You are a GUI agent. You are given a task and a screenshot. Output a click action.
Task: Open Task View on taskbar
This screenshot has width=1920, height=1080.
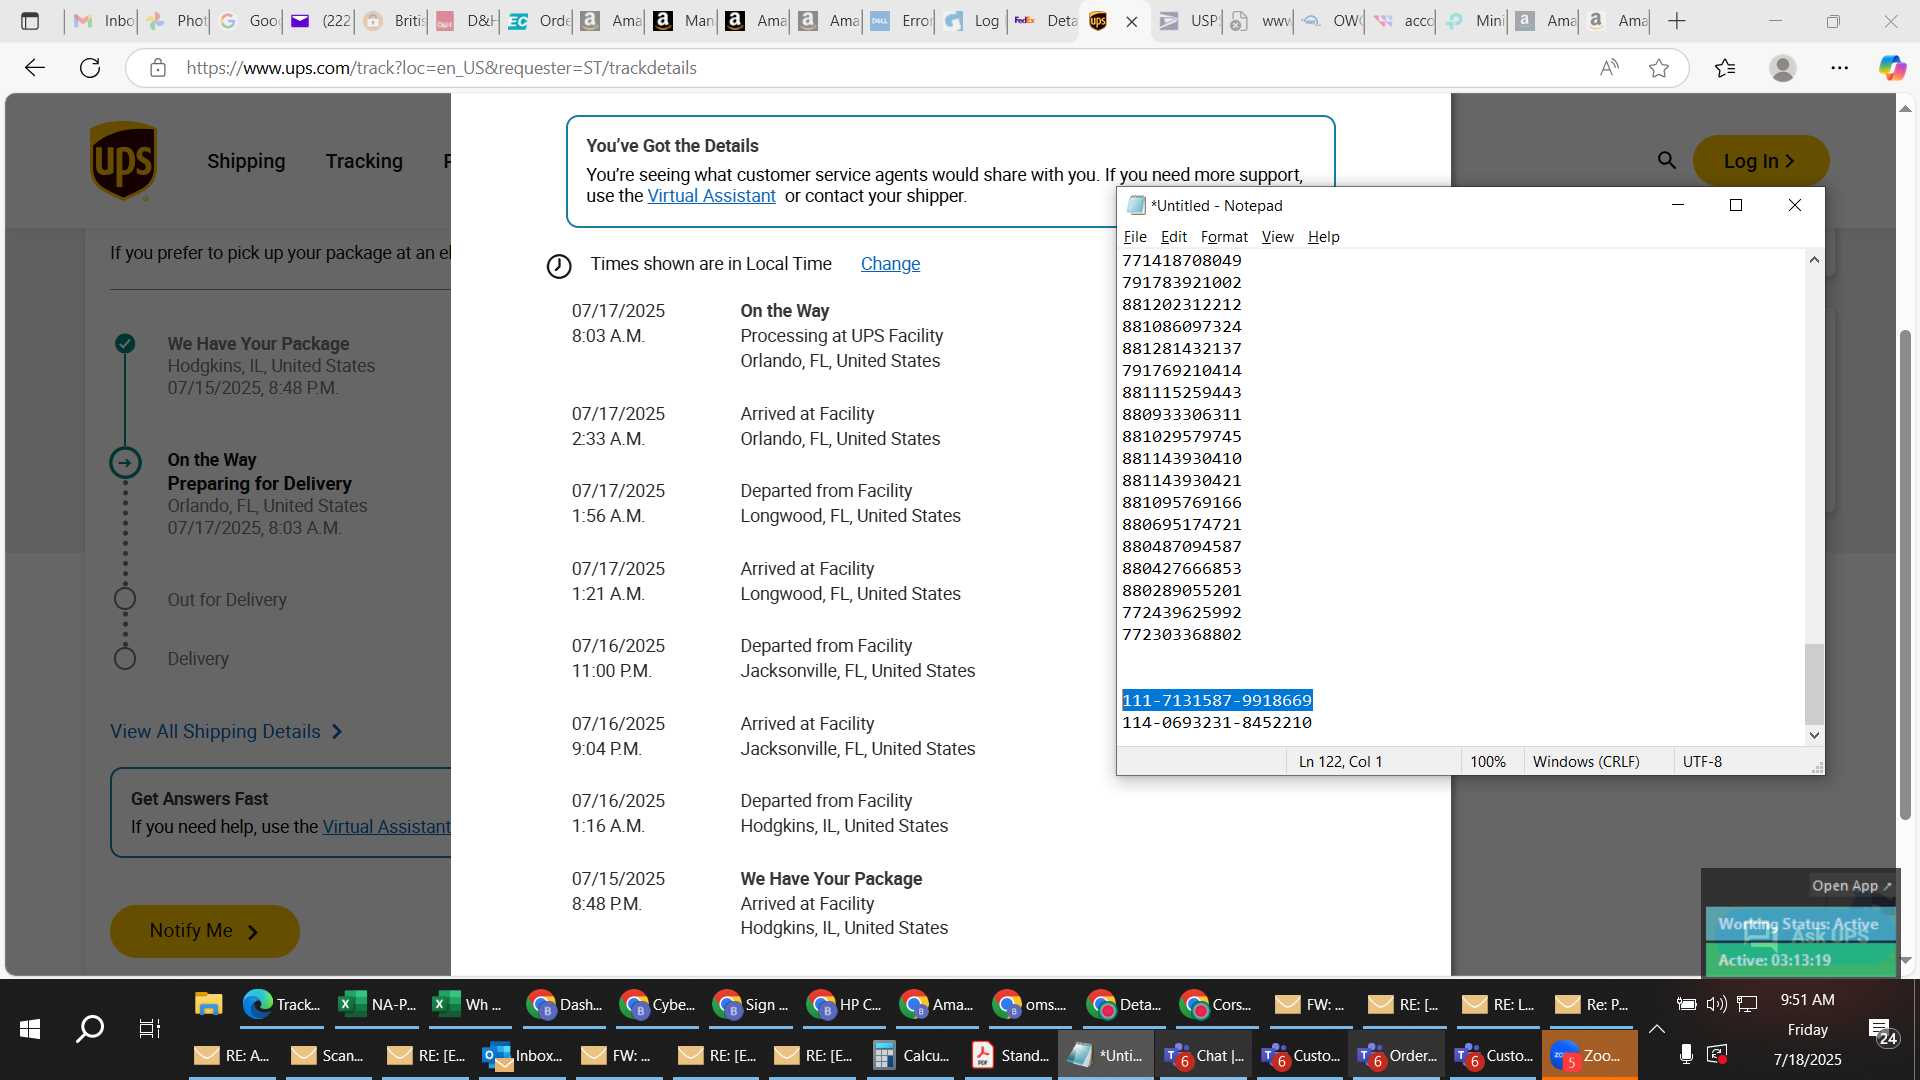click(x=149, y=1029)
